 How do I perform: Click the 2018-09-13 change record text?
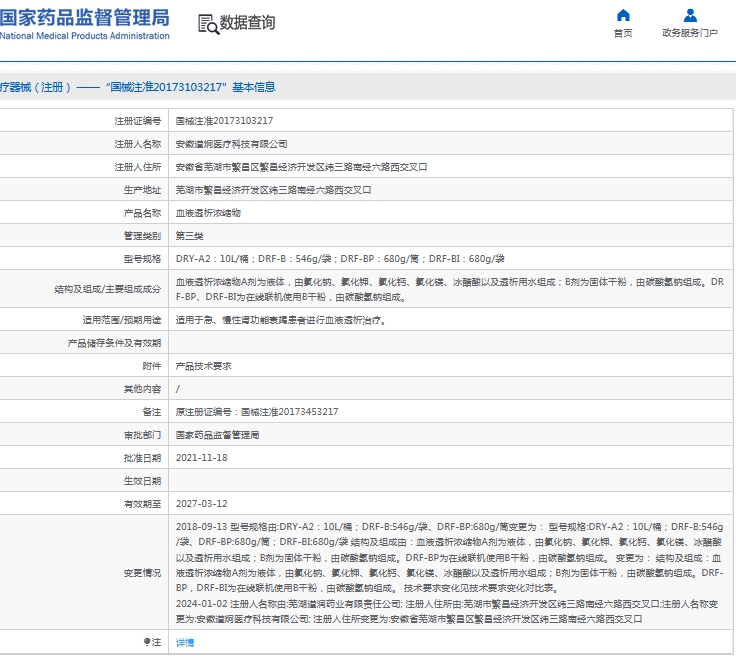(450, 557)
